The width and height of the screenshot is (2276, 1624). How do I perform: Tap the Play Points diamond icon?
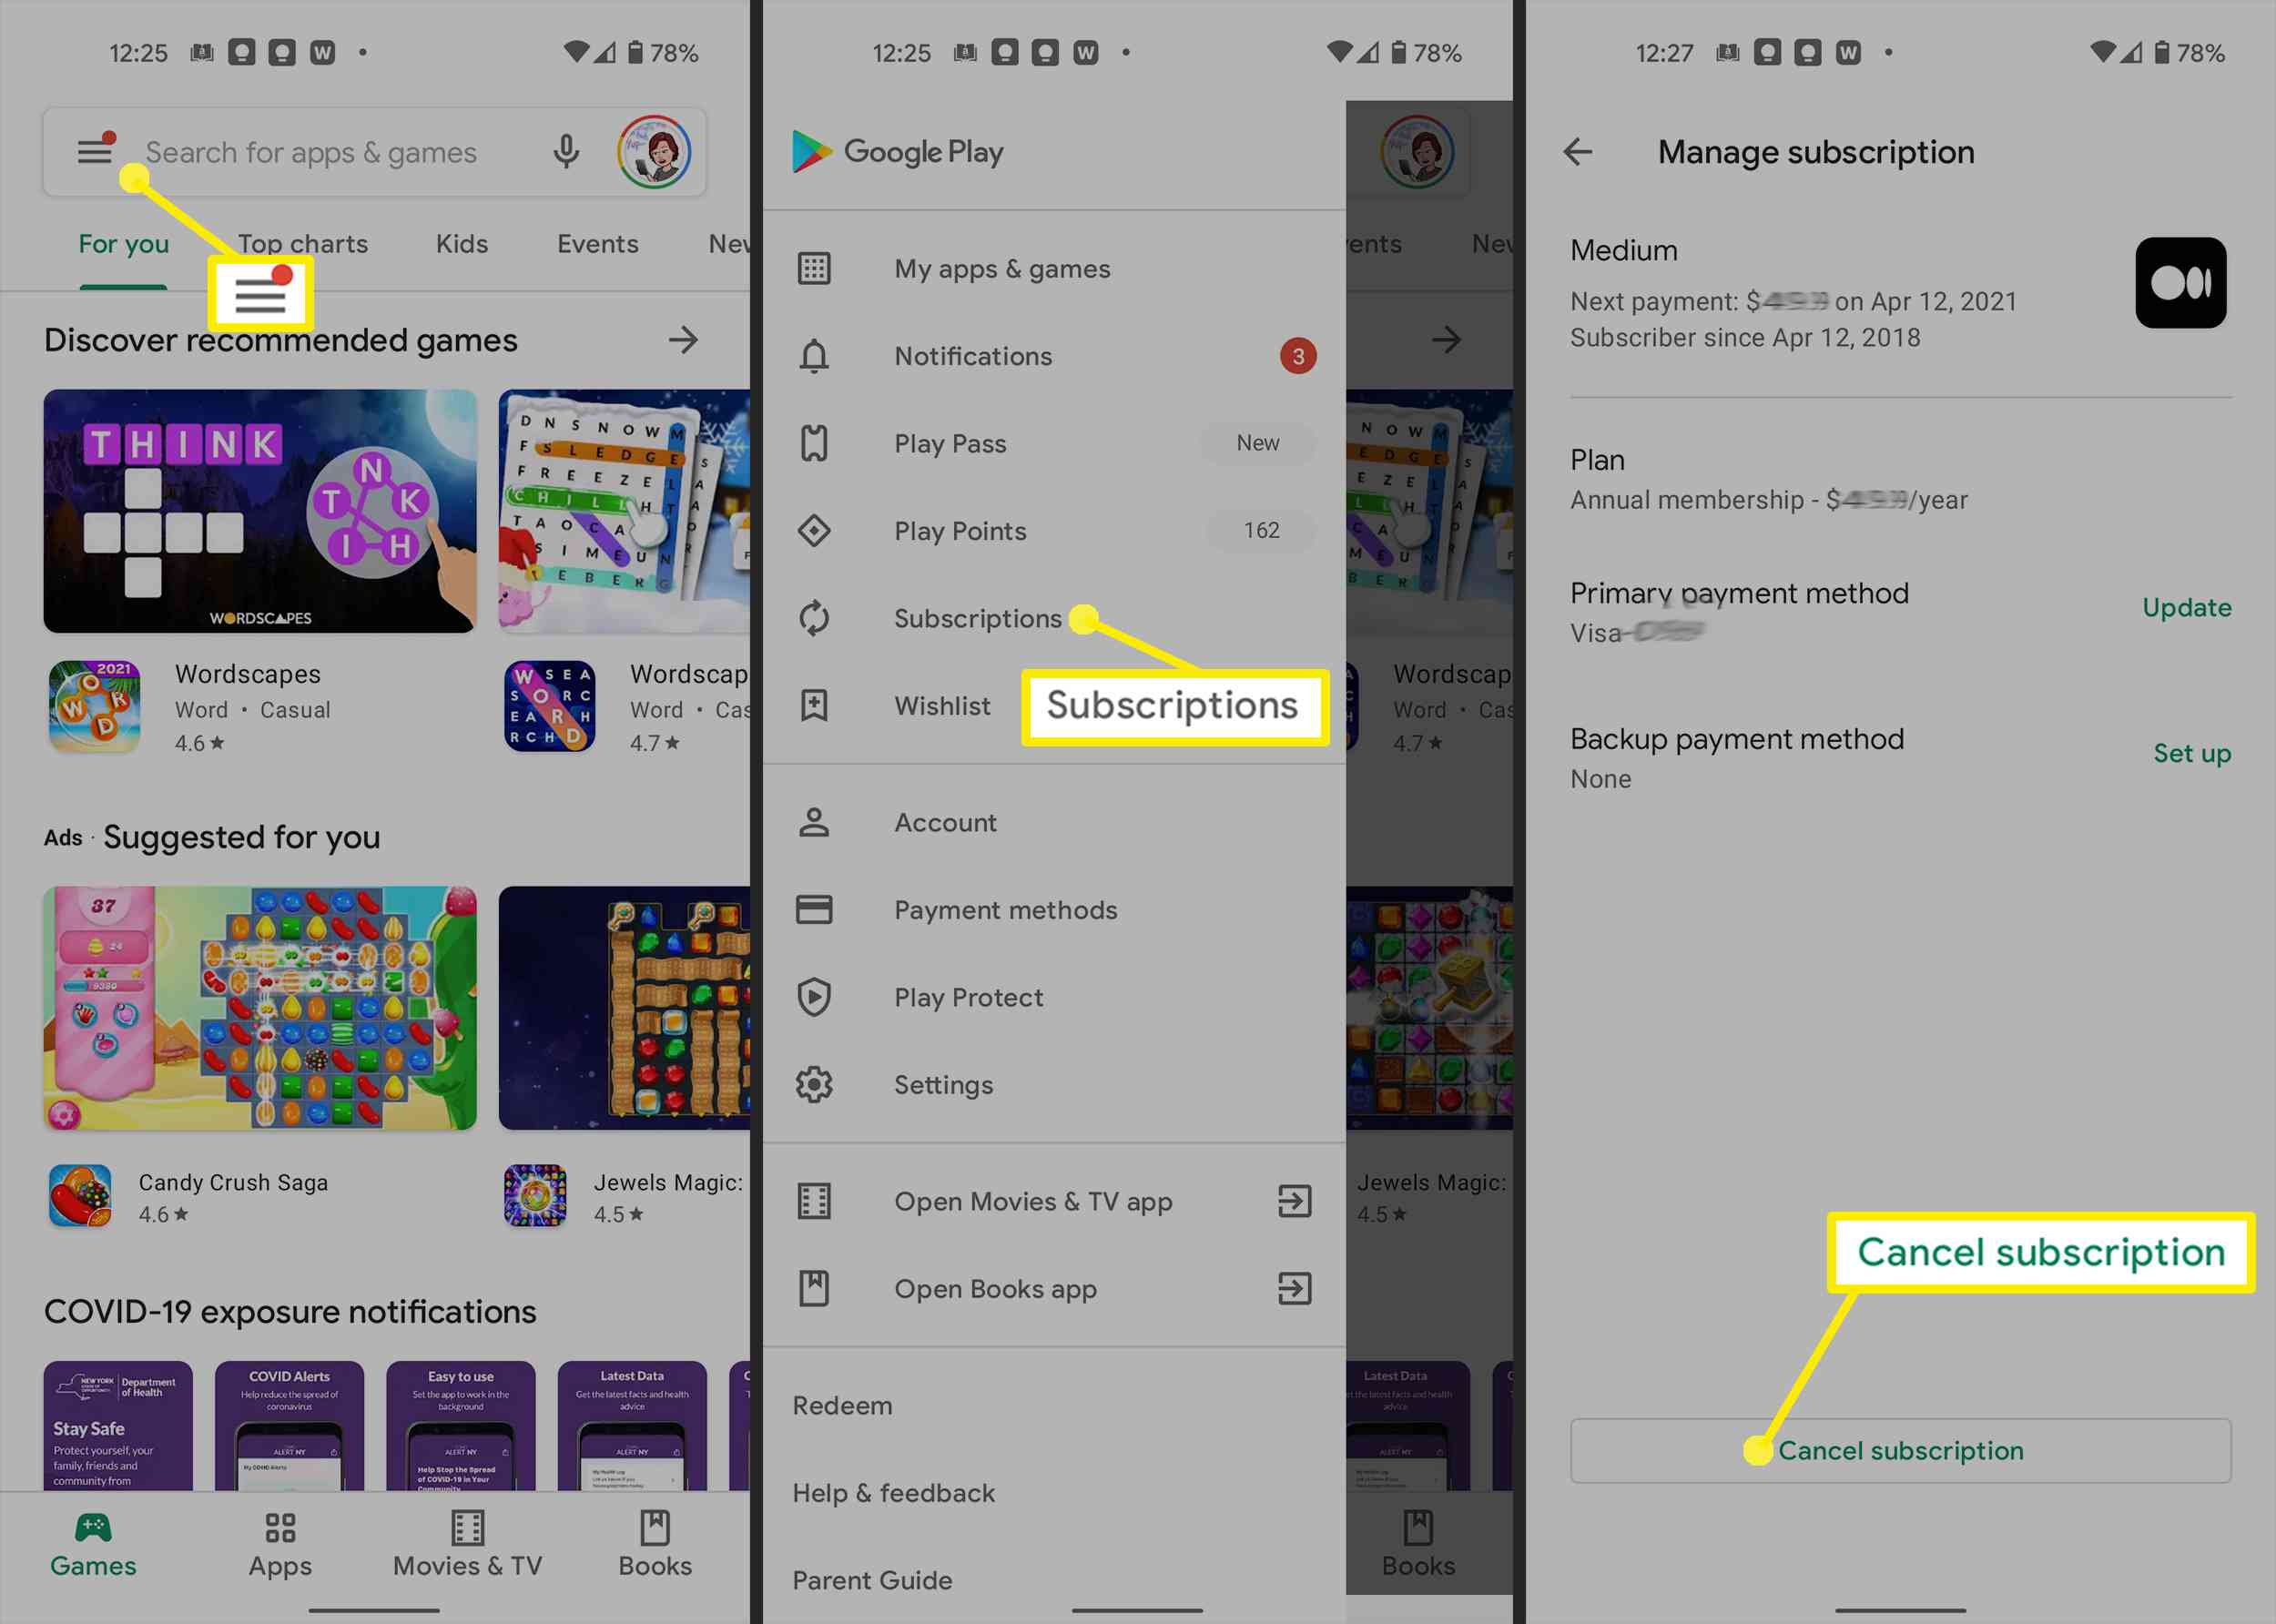tap(814, 531)
